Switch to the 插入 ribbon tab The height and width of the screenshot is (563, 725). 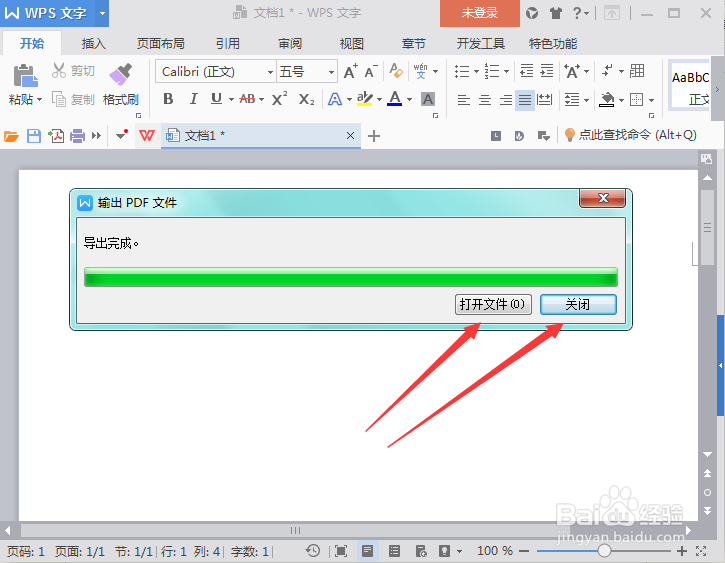93,43
